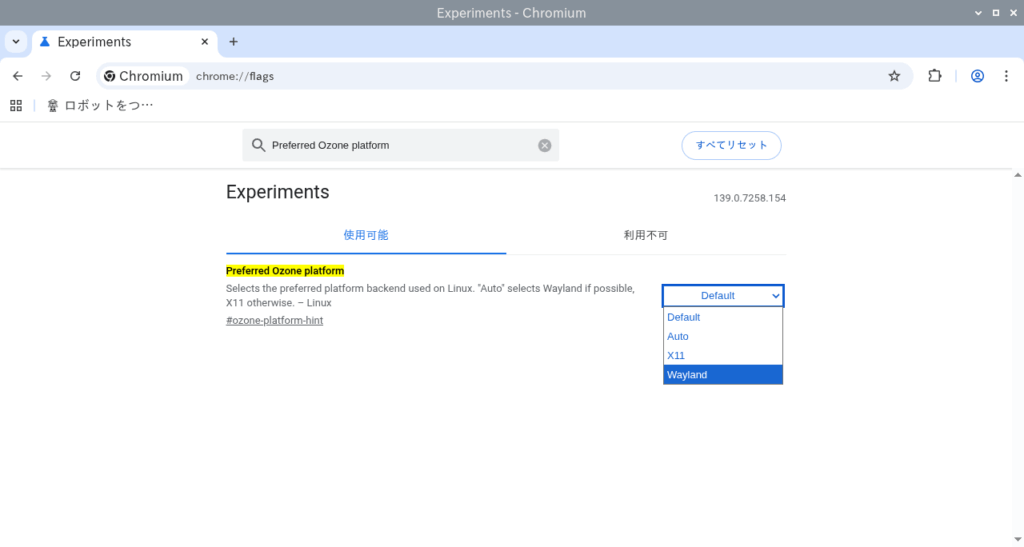Image resolution: width=1024 pixels, height=547 pixels.
Task: Clear the flags search field
Action: click(x=545, y=145)
